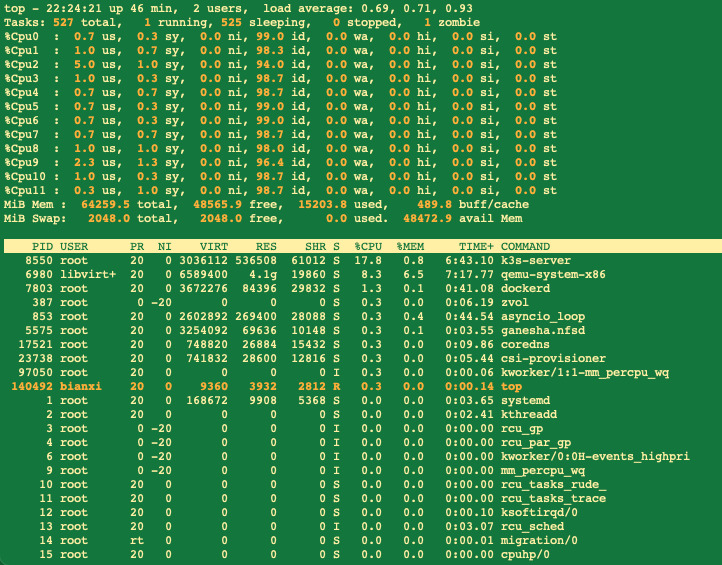Image resolution: width=722 pixels, height=565 pixels.
Task: Click the rcu_par_gp command
Action: click(536, 443)
